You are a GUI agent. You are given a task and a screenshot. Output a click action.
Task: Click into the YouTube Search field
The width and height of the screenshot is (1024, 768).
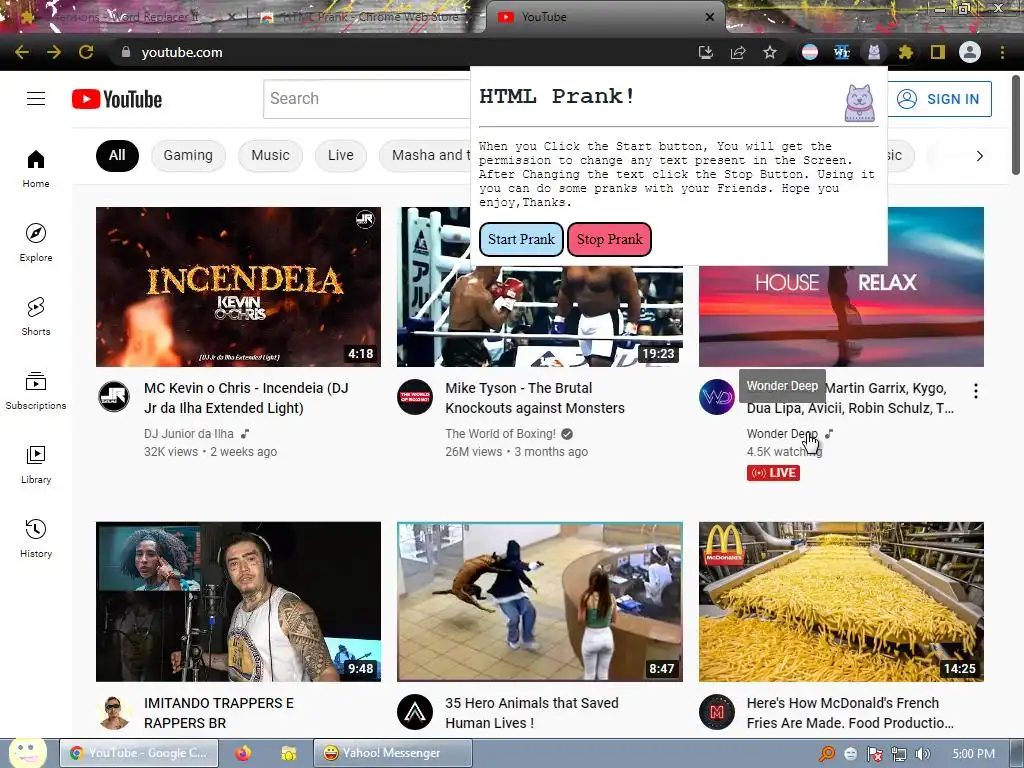coord(367,99)
